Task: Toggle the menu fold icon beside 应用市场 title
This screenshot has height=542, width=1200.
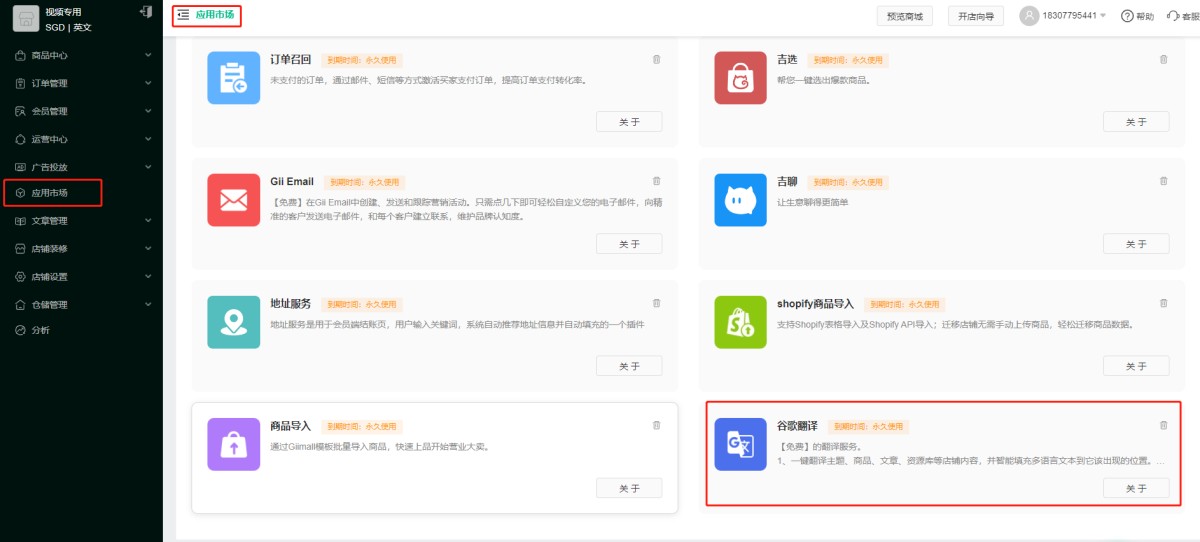Action: tap(183, 15)
